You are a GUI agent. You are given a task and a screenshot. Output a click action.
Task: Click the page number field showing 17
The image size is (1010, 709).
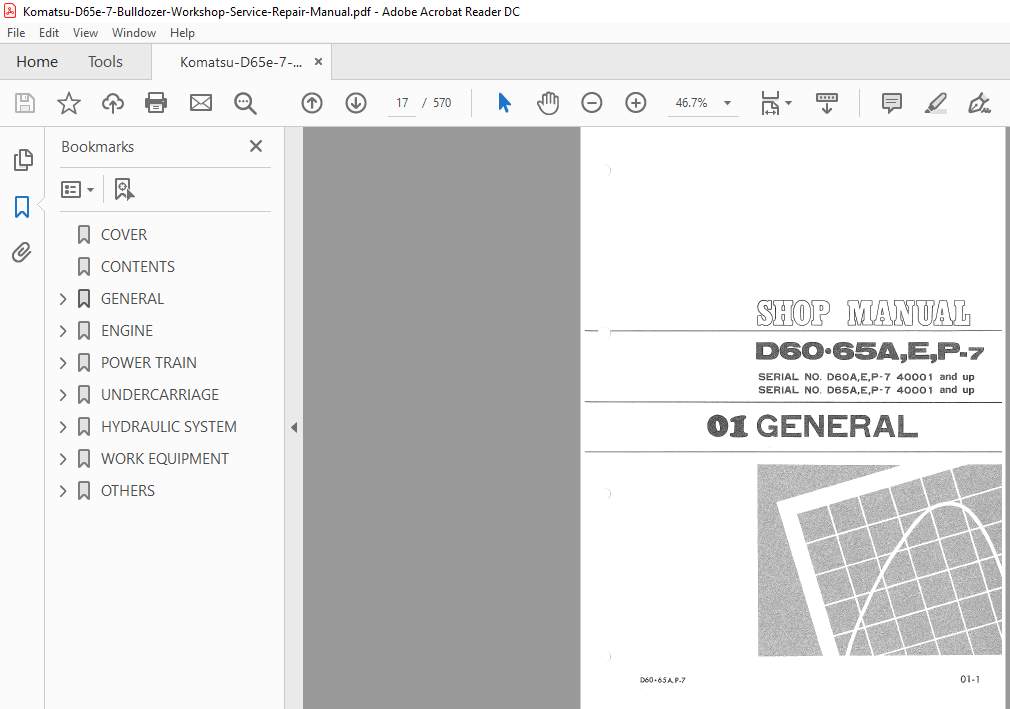coord(402,103)
